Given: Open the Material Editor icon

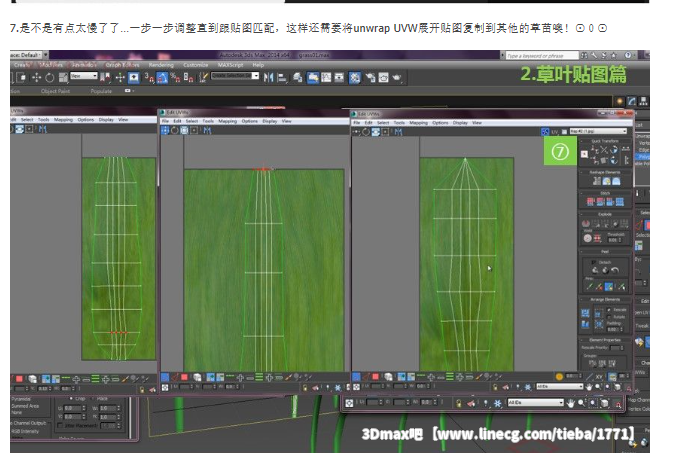Looking at the screenshot, I should click(355, 77).
